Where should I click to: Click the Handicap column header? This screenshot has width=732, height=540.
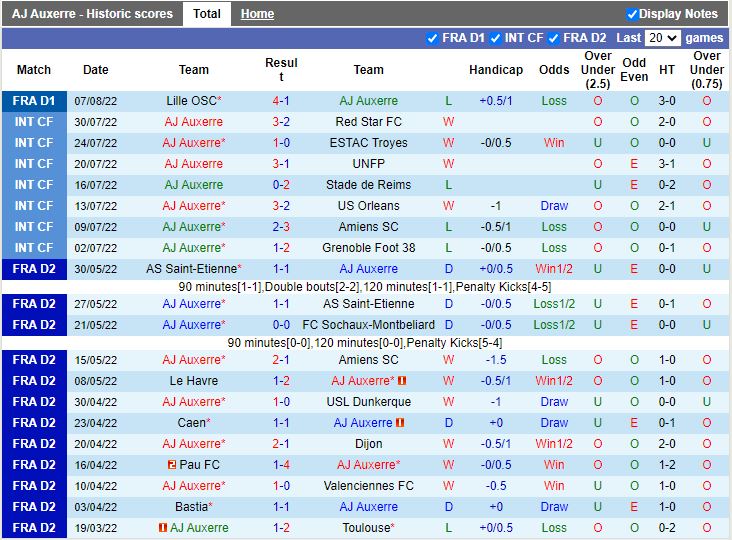click(x=496, y=70)
